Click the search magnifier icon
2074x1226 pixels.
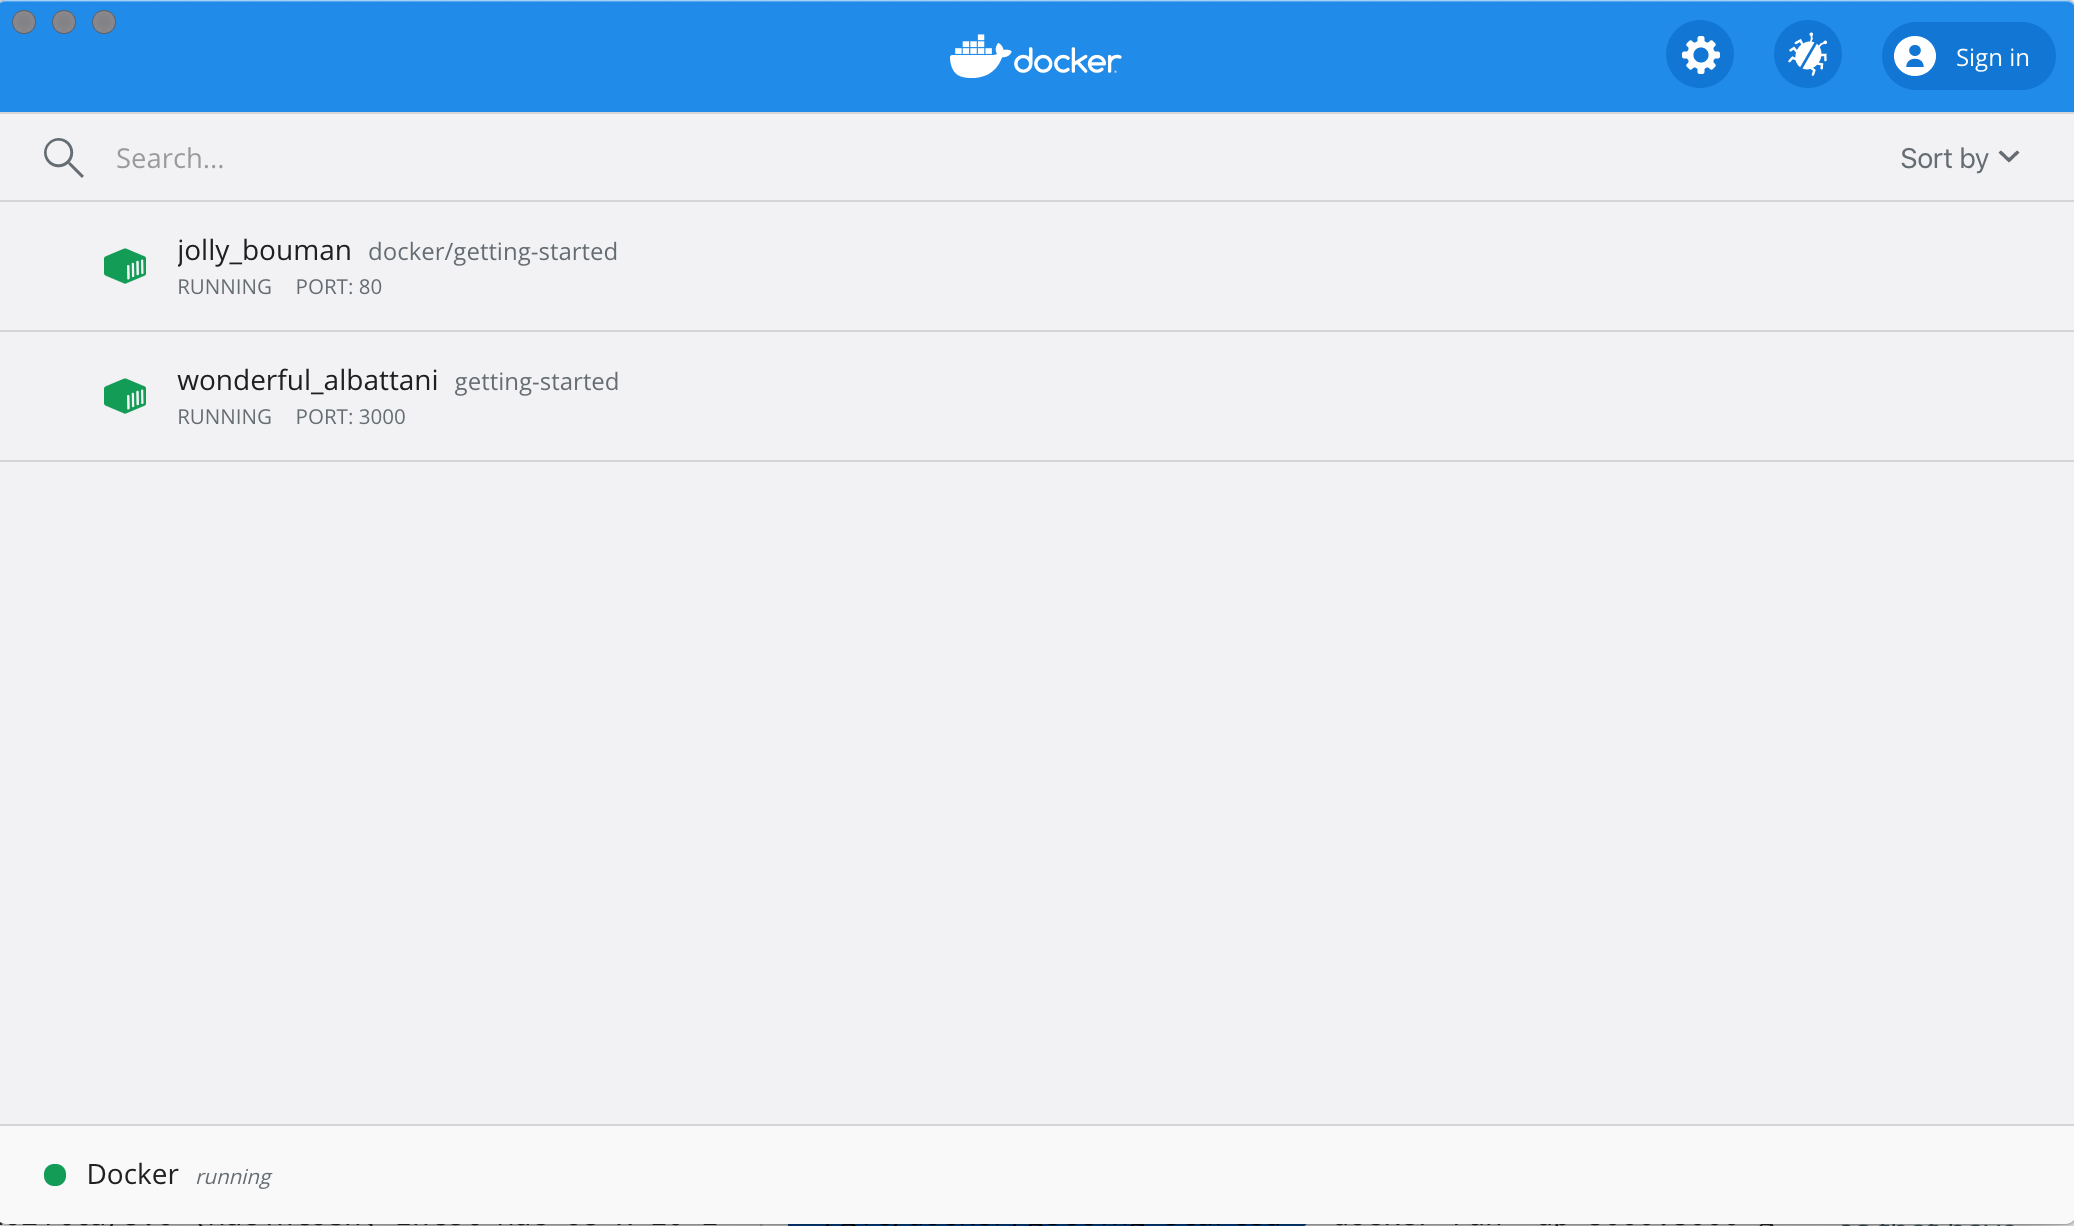[x=63, y=156]
